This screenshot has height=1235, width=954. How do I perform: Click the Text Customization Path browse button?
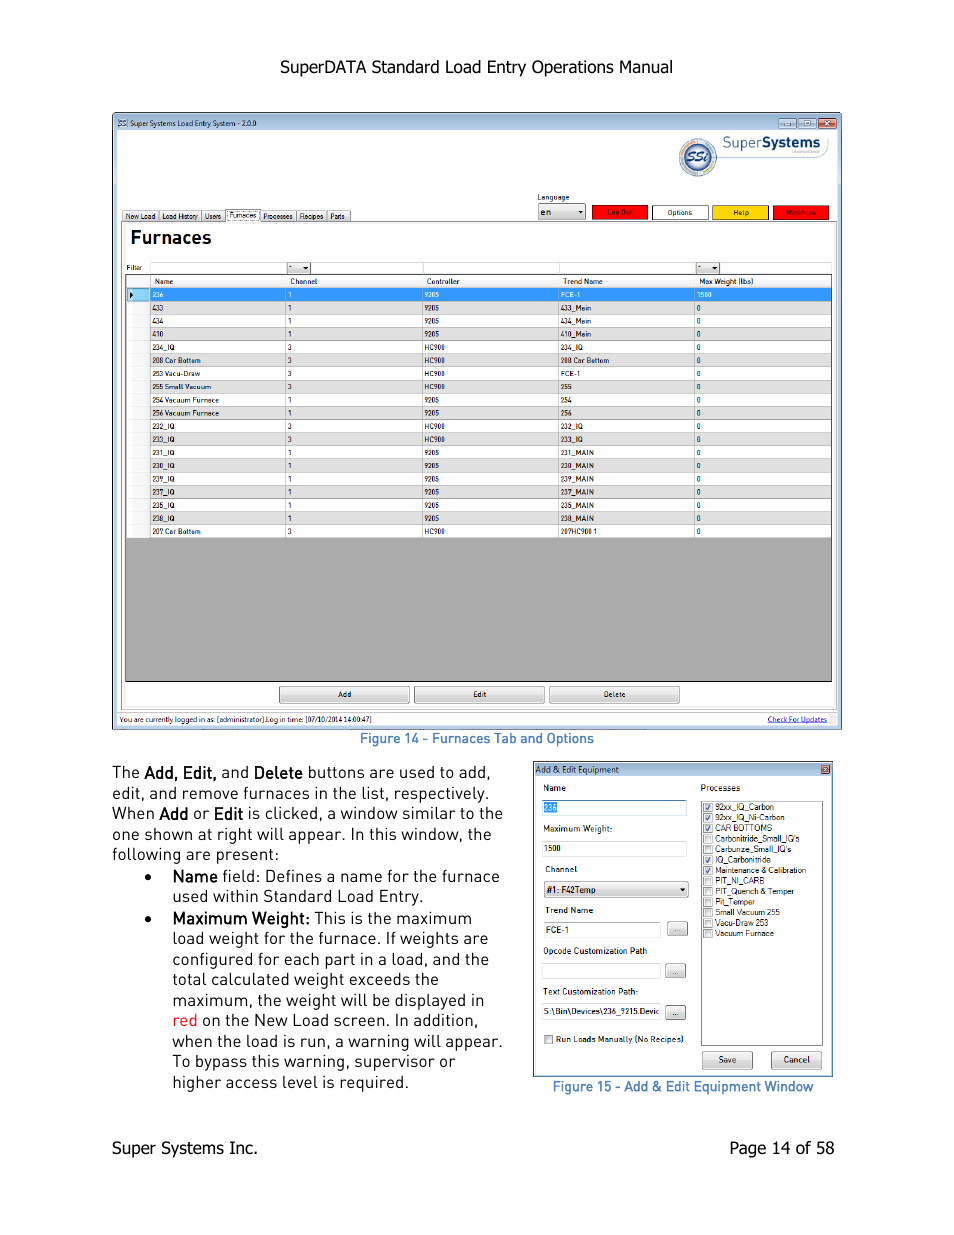[x=675, y=1012]
